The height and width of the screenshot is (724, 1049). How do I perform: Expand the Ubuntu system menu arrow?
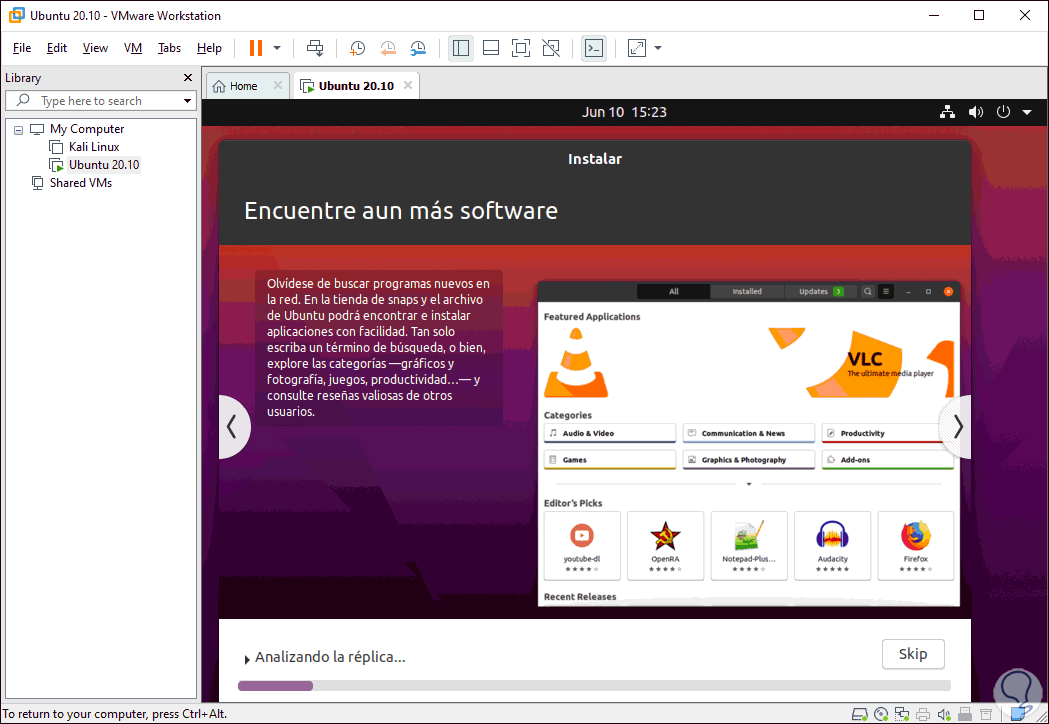(x=1027, y=112)
